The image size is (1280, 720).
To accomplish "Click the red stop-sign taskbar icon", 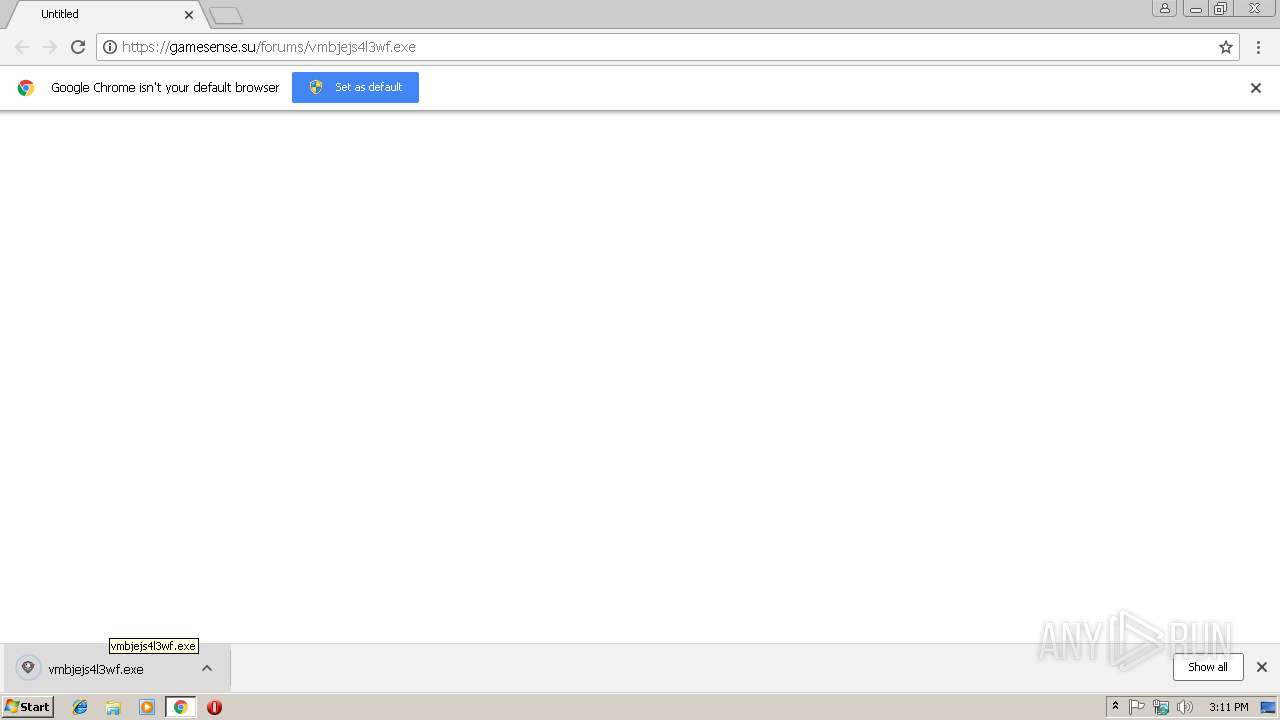I will pyautogui.click(x=214, y=707).
